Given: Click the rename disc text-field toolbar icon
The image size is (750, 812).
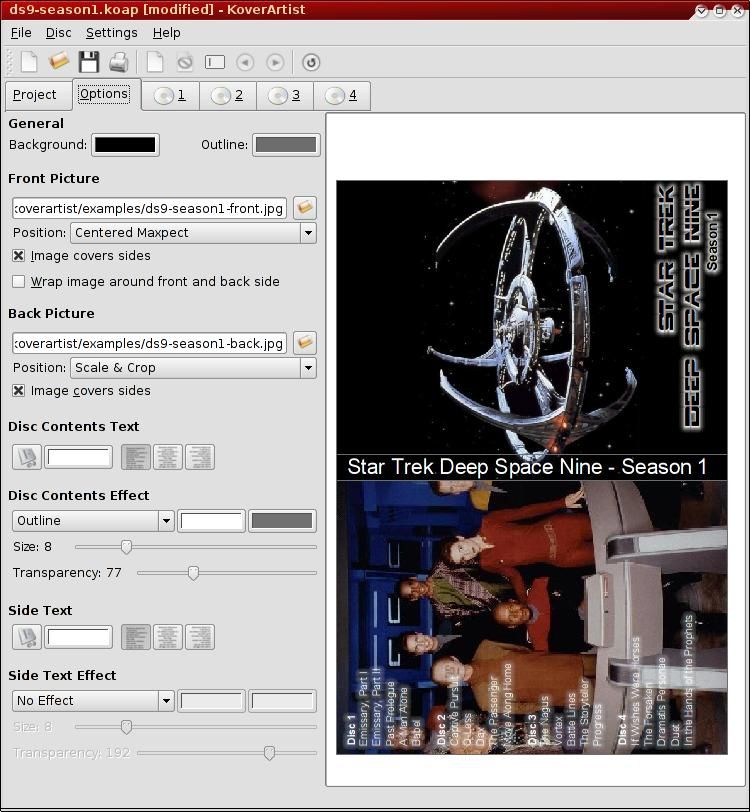Looking at the screenshot, I should coord(214,62).
